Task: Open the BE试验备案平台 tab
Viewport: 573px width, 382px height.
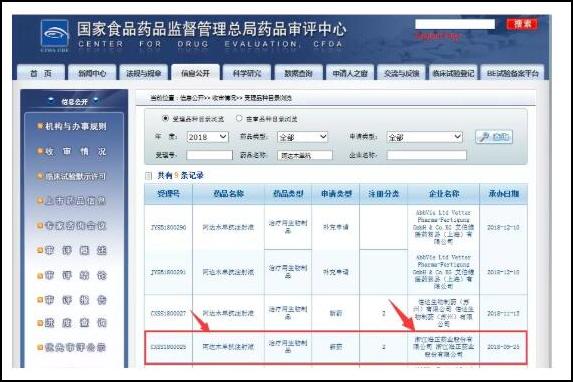Action: click(512, 73)
